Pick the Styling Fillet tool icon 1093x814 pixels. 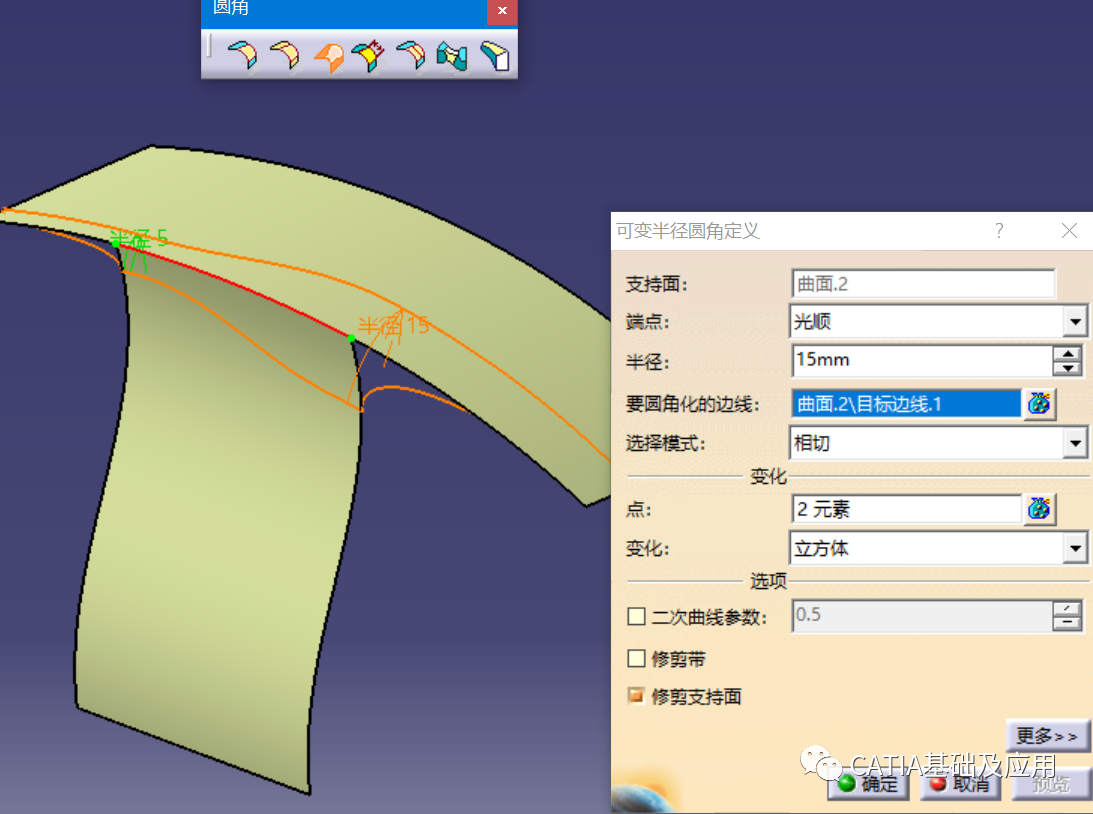click(411, 55)
